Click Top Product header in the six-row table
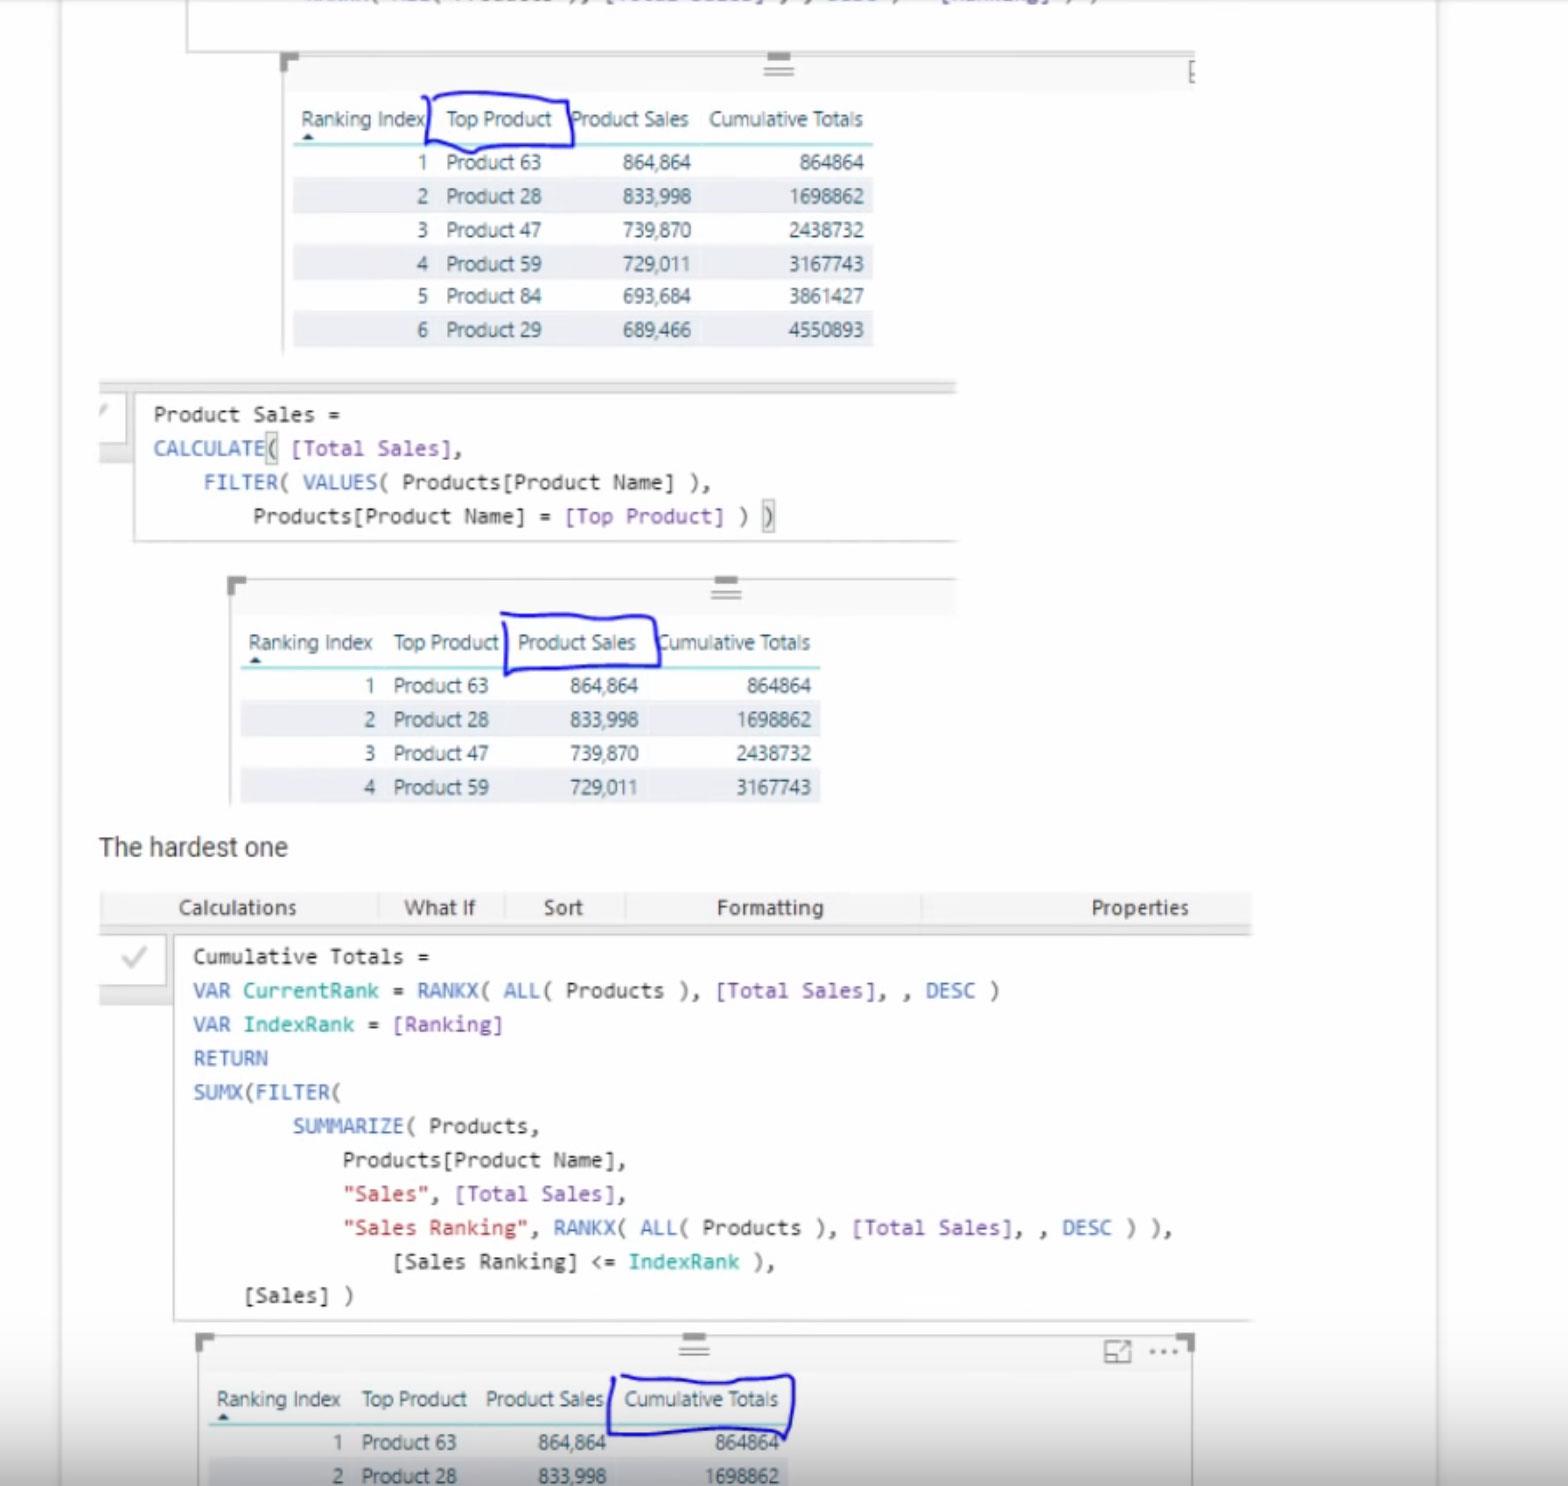Image resolution: width=1568 pixels, height=1486 pixels. point(498,119)
